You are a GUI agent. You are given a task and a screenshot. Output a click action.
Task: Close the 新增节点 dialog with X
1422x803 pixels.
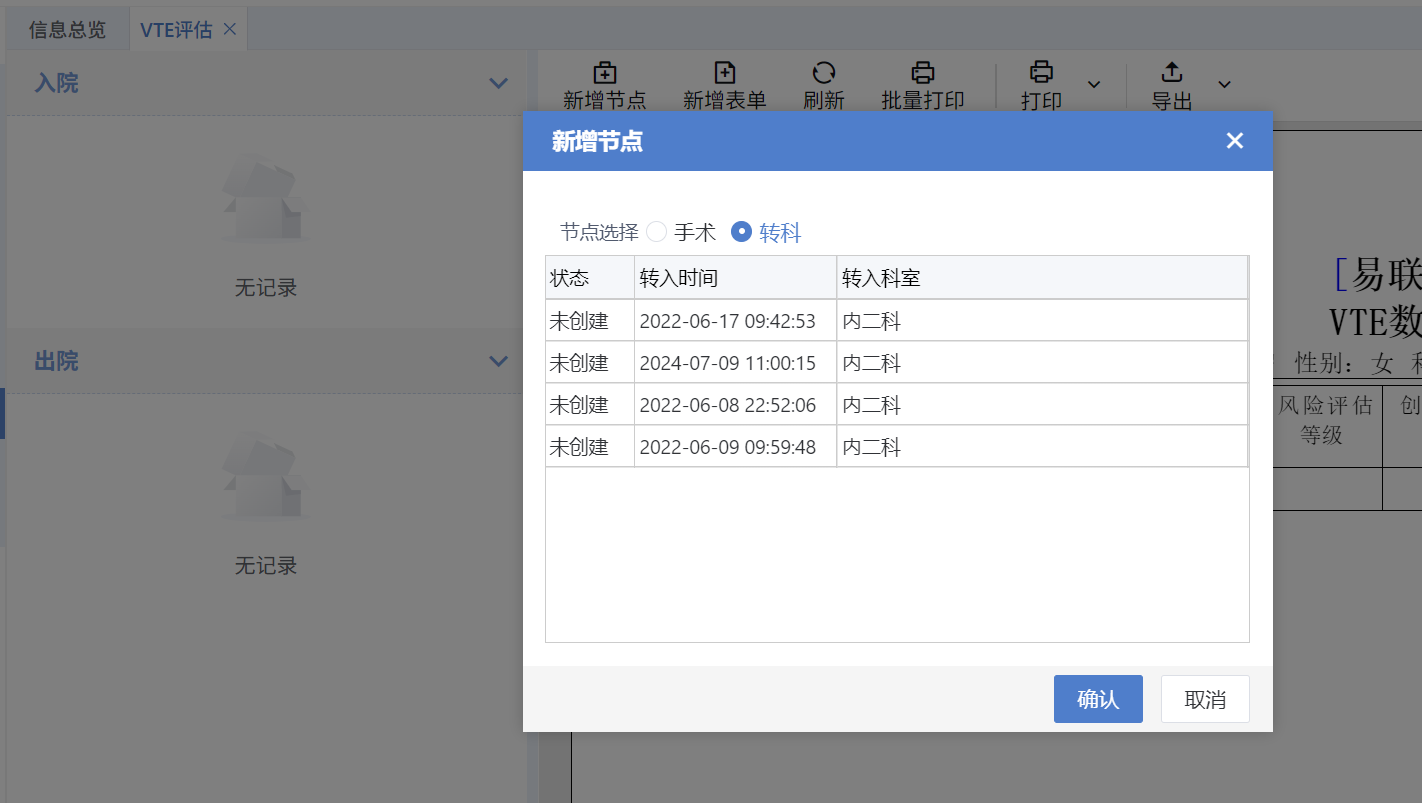(1234, 141)
